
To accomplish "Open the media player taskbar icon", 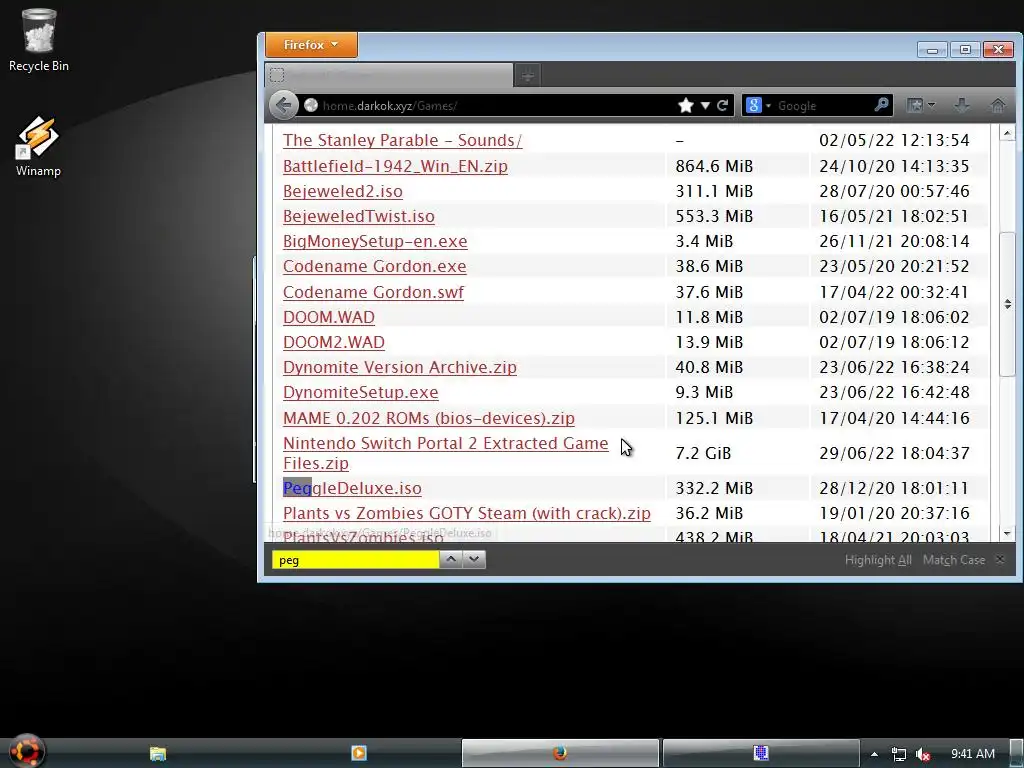I will (359, 753).
